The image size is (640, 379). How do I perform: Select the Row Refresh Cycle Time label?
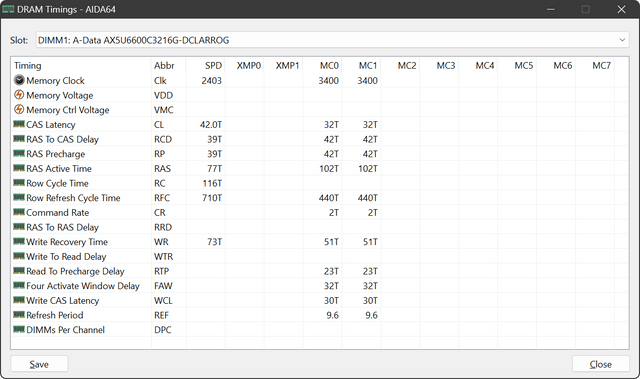(73, 198)
